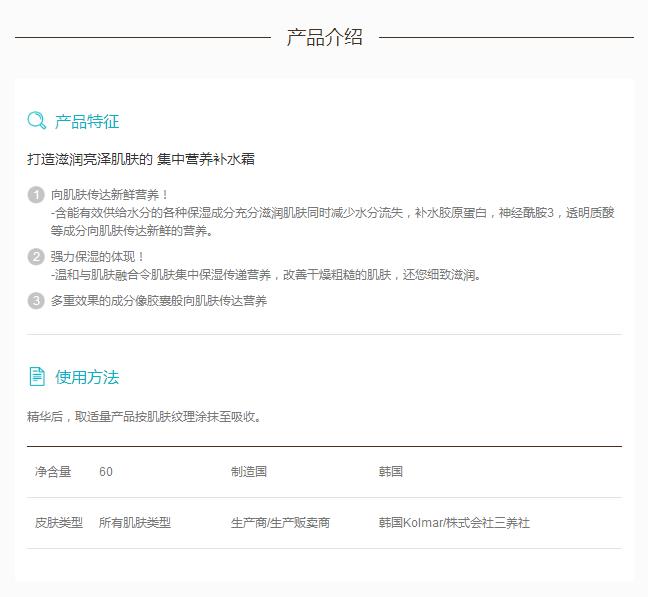Click the number 2 circle bullet

point(36,257)
